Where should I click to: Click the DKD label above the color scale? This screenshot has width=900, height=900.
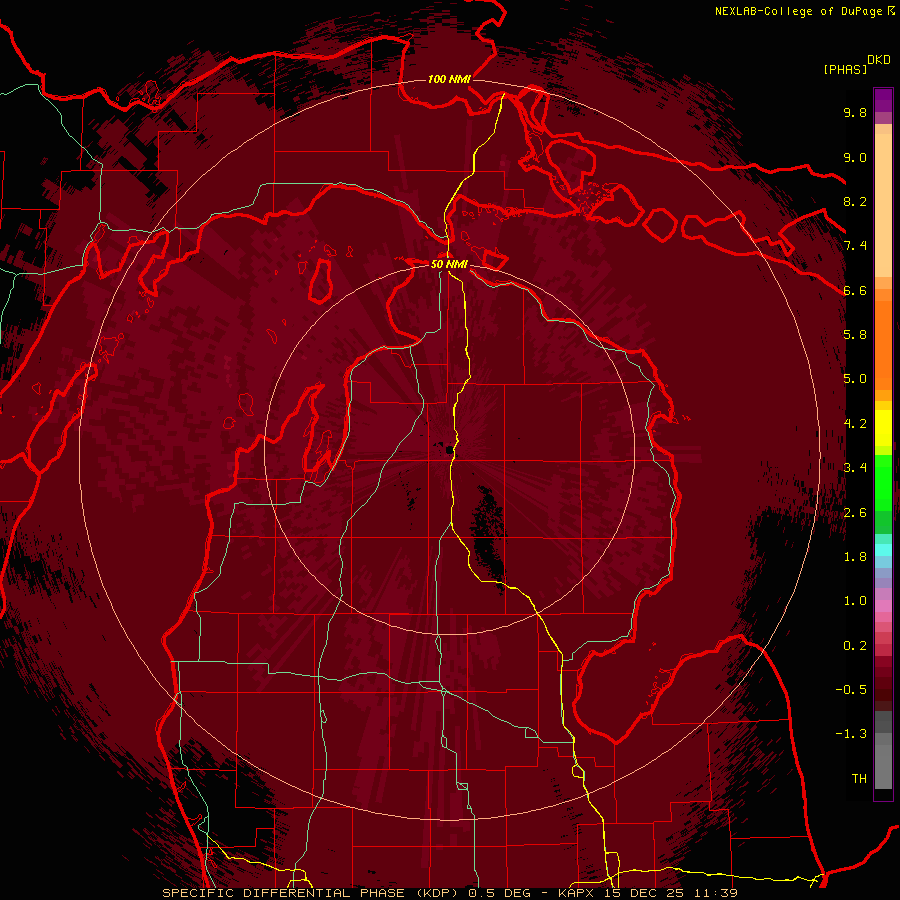879,60
